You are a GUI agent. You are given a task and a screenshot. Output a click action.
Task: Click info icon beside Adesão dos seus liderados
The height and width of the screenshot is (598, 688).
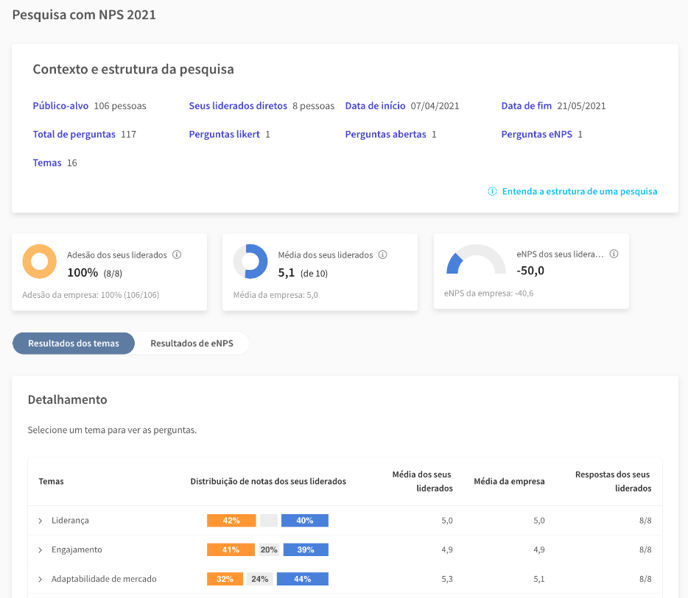pos(177,254)
